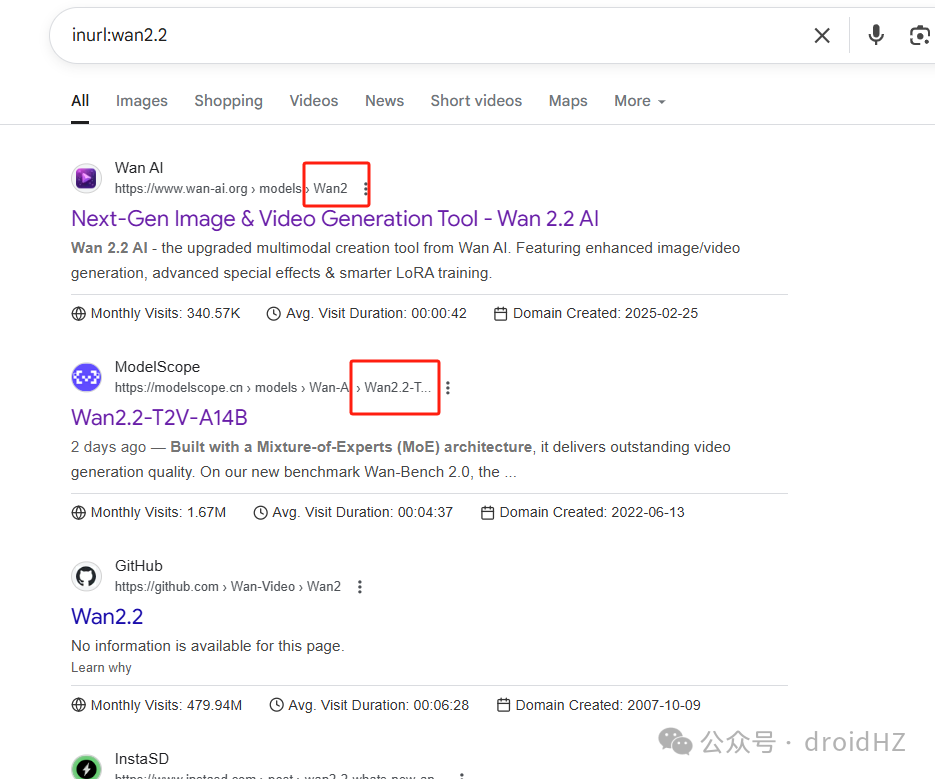Open the Next-Gen Image & Video Generation Tool link
Viewport: 935px width, 779px height.
click(335, 218)
